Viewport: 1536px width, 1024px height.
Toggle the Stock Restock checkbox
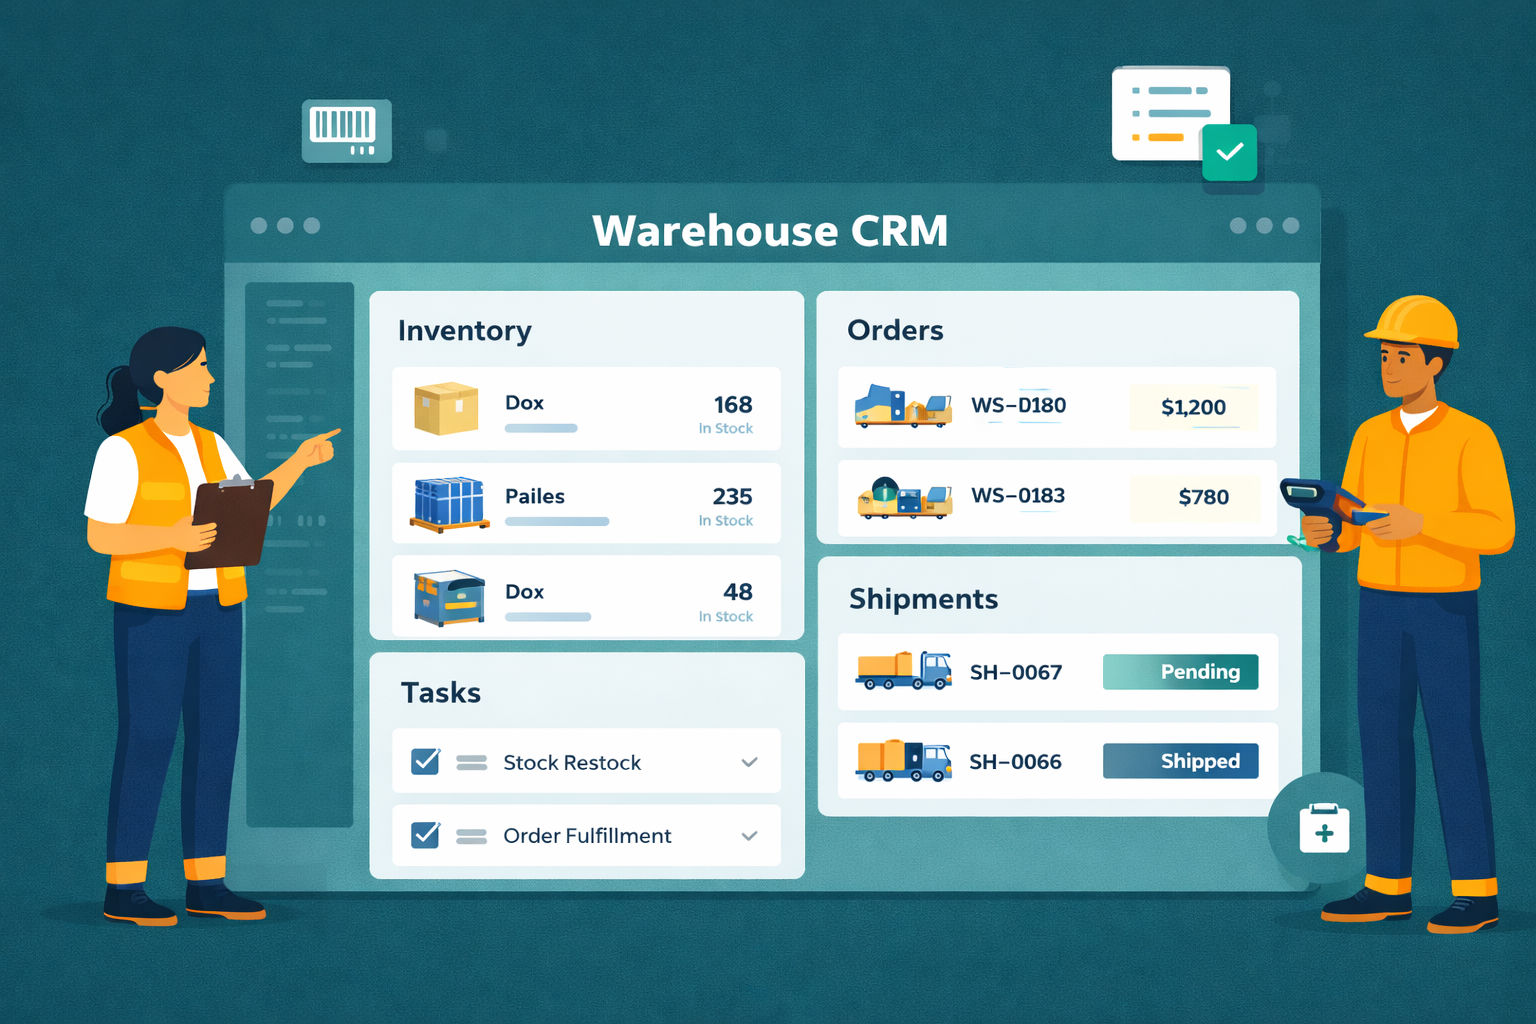[x=425, y=761]
